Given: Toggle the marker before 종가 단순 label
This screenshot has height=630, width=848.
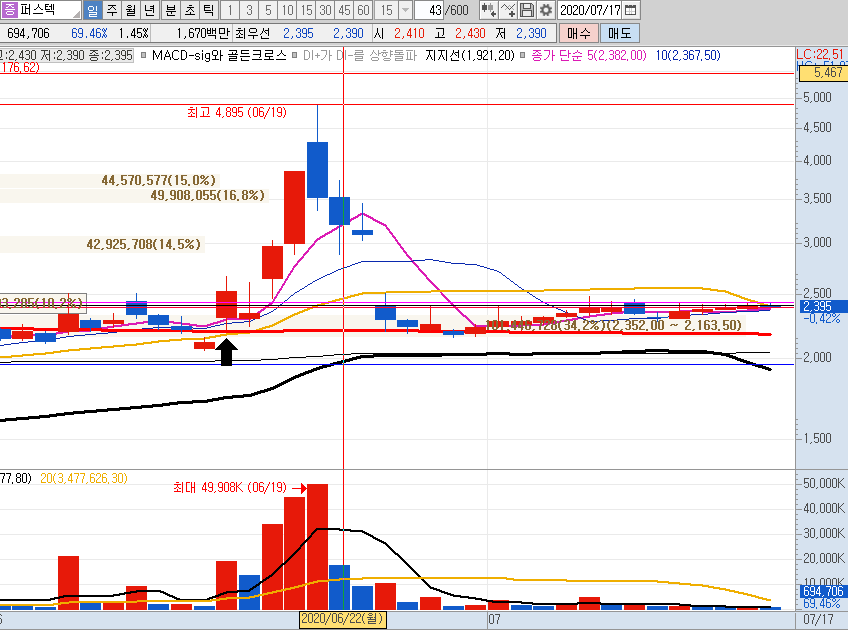Looking at the screenshot, I should coord(523,55).
